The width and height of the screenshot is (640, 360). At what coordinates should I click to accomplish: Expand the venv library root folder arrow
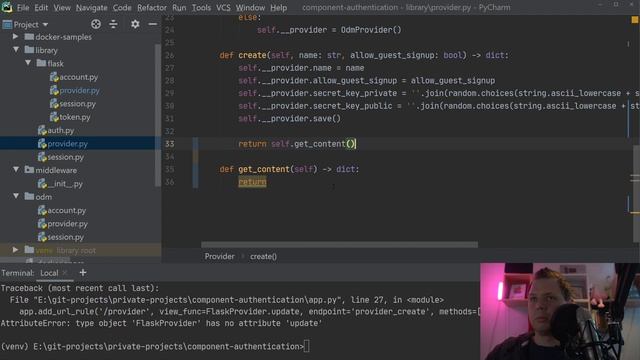[x=16, y=250]
